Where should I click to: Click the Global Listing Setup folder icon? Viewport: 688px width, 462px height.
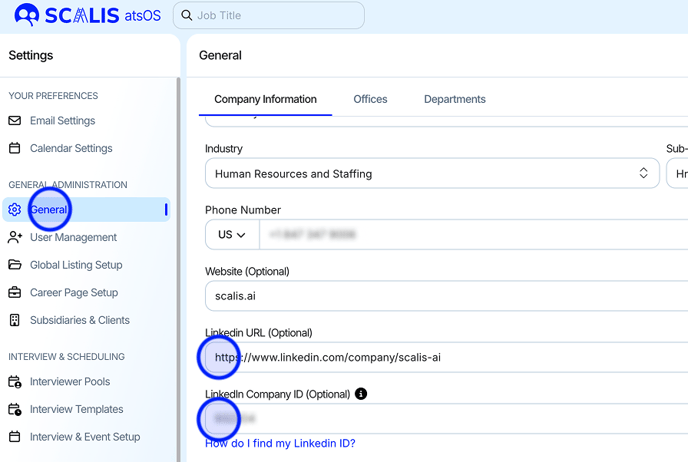tap(15, 265)
